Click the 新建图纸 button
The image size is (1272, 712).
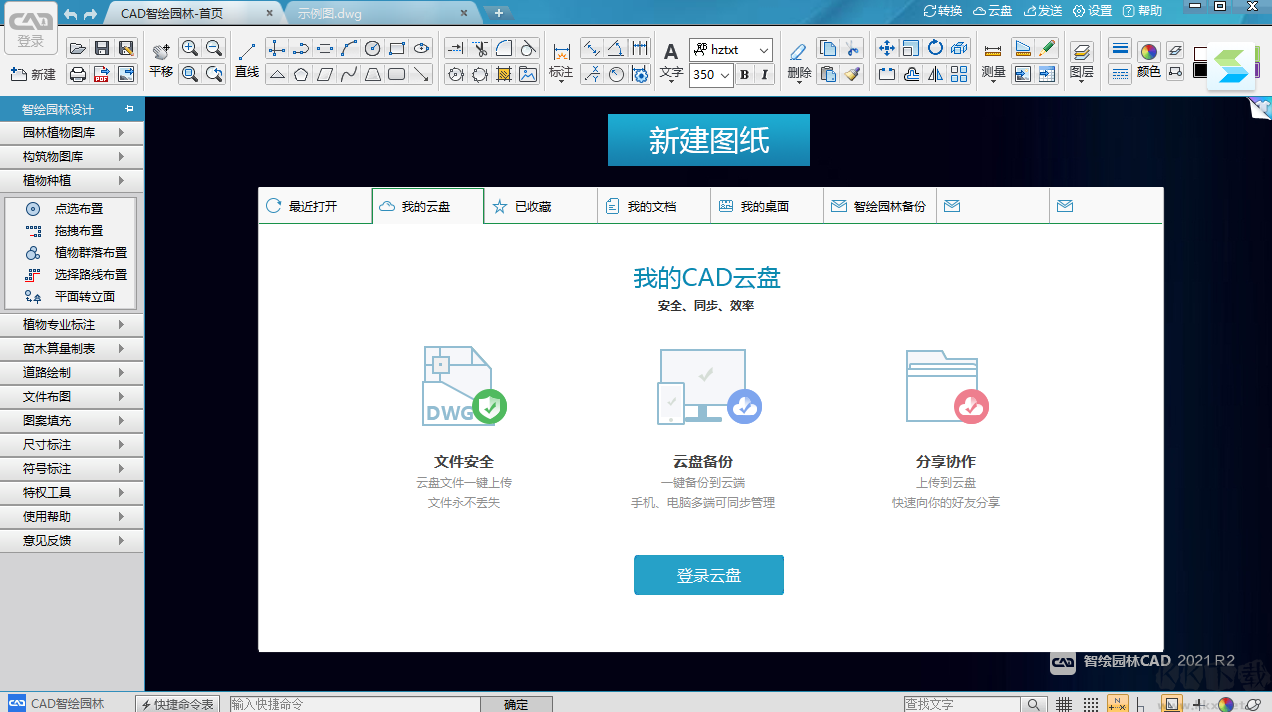click(708, 140)
